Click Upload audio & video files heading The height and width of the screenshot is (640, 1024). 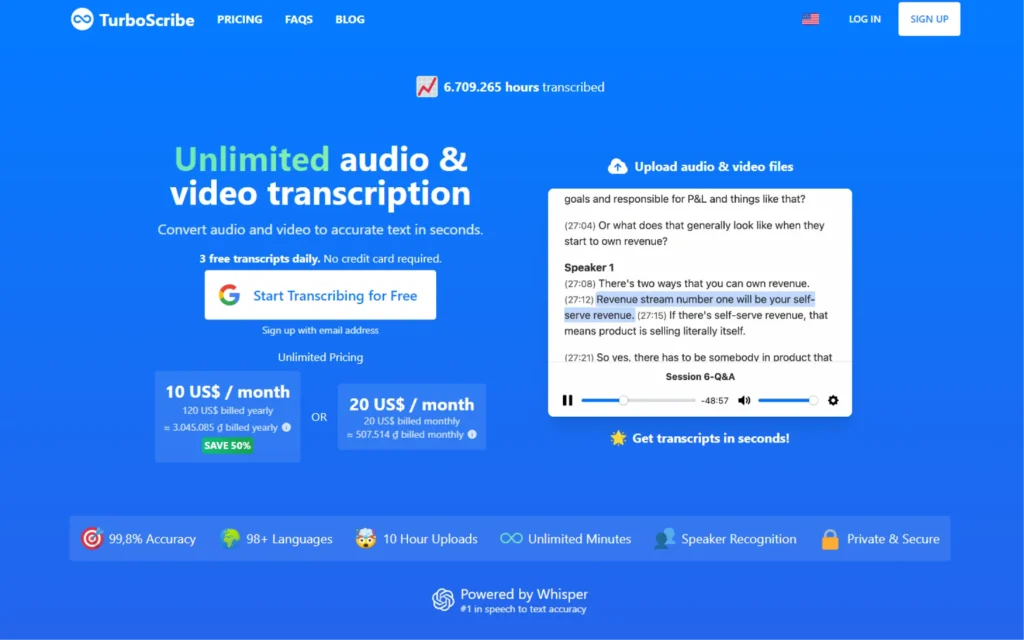click(x=714, y=167)
